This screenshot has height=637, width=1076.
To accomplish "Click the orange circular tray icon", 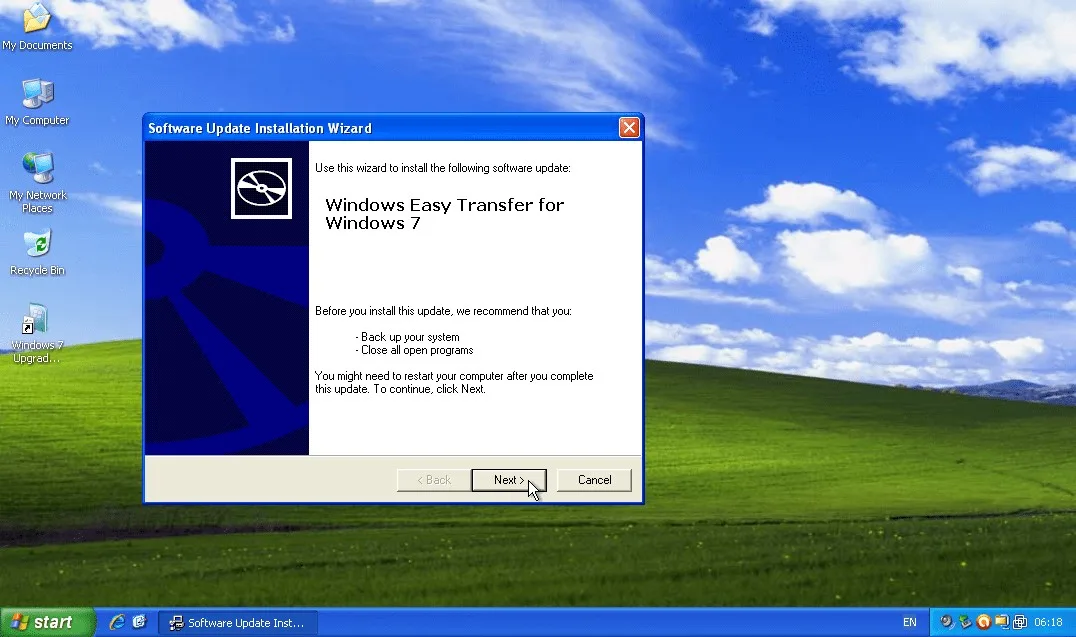I will 983,622.
